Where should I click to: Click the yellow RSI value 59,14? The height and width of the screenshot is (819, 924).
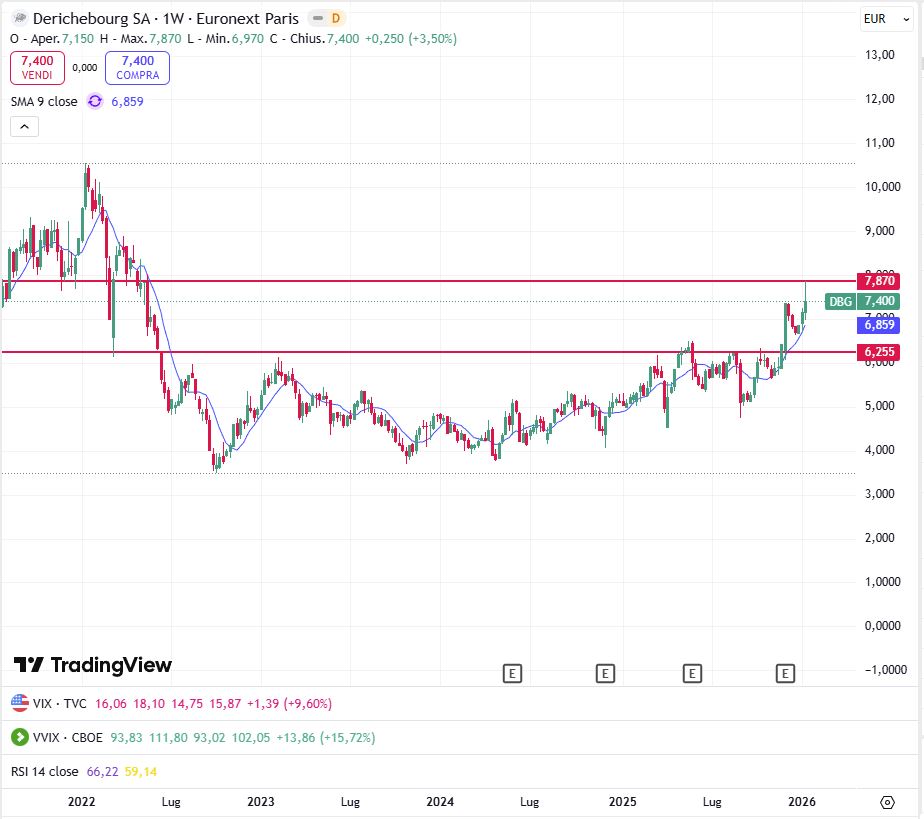tap(141, 772)
